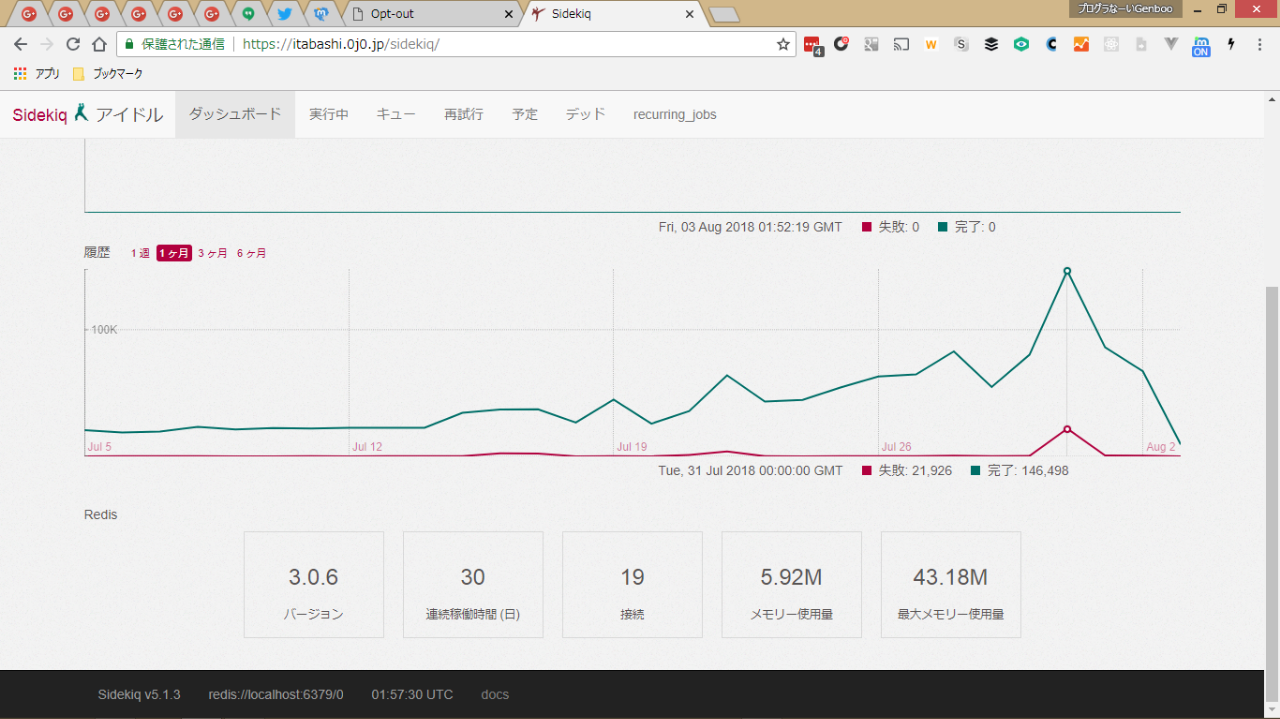Go to the recurring_jobs page
The width and height of the screenshot is (1280, 719).
[674, 114]
